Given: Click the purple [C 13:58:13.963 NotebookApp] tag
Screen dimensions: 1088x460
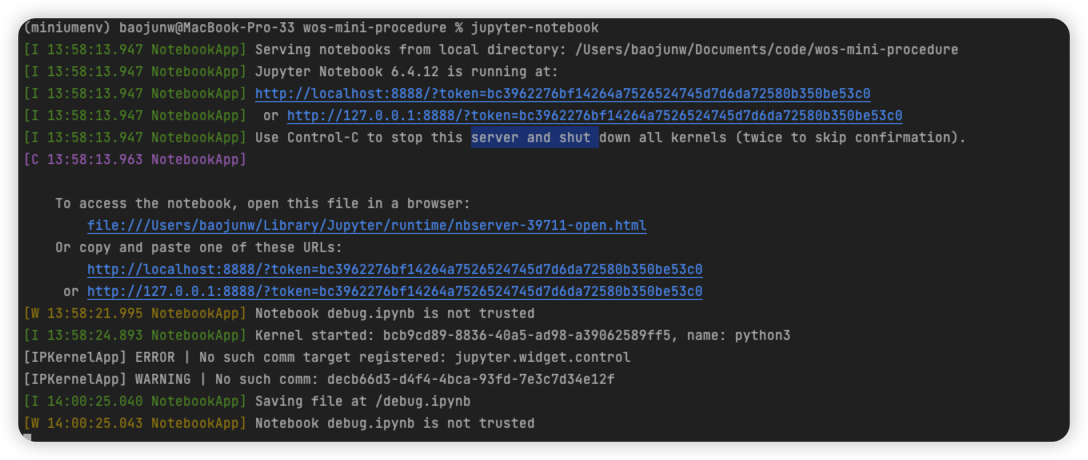Looking at the screenshot, I should [135, 160].
